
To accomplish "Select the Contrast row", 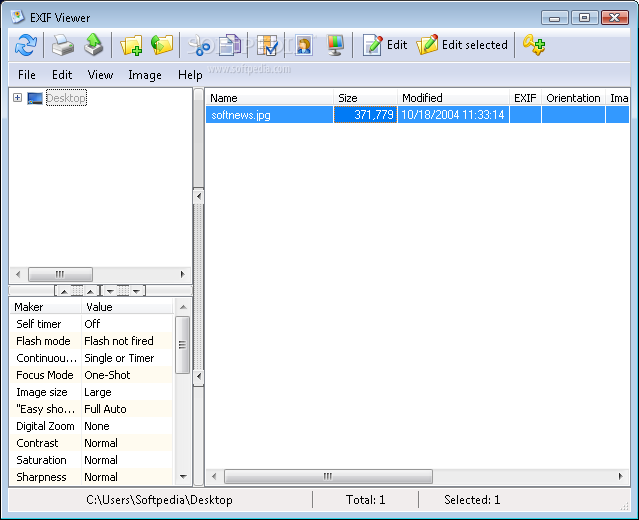I will (x=92, y=443).
